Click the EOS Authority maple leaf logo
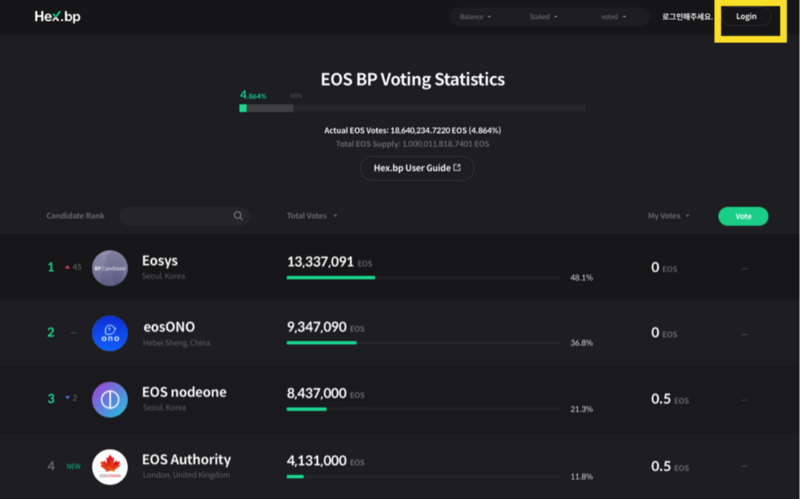Image resolution: width=800 pixels, height=499 pixels. point(109,466)
